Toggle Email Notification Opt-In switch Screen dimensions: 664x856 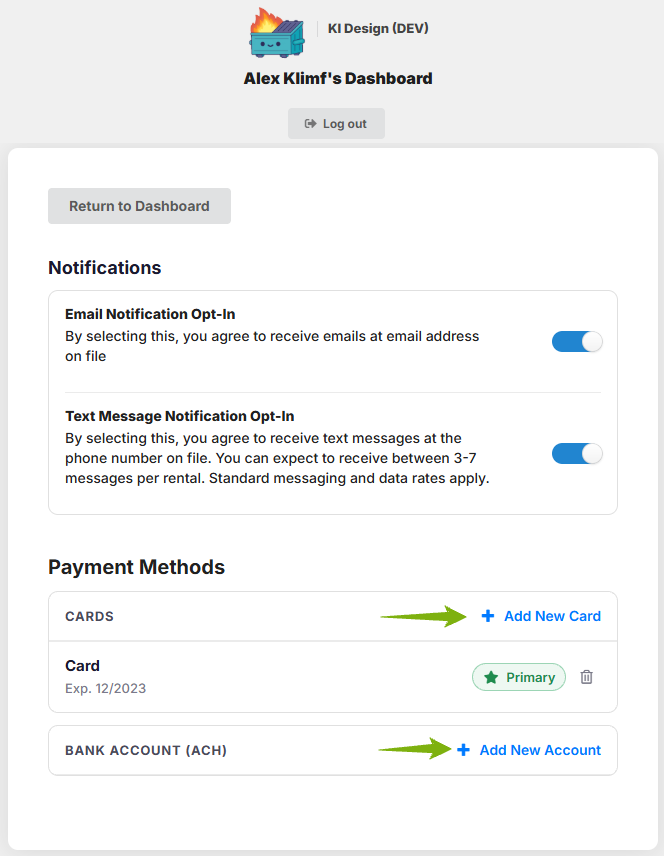coord(577,342)
